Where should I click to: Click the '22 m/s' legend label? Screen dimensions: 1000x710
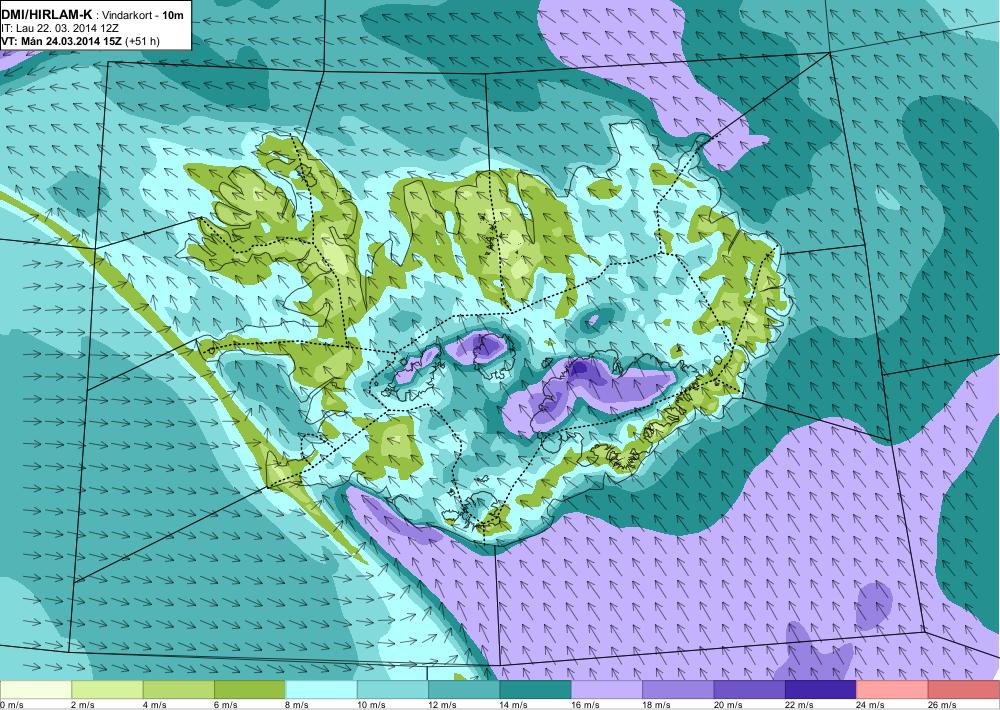coord(800,704)
